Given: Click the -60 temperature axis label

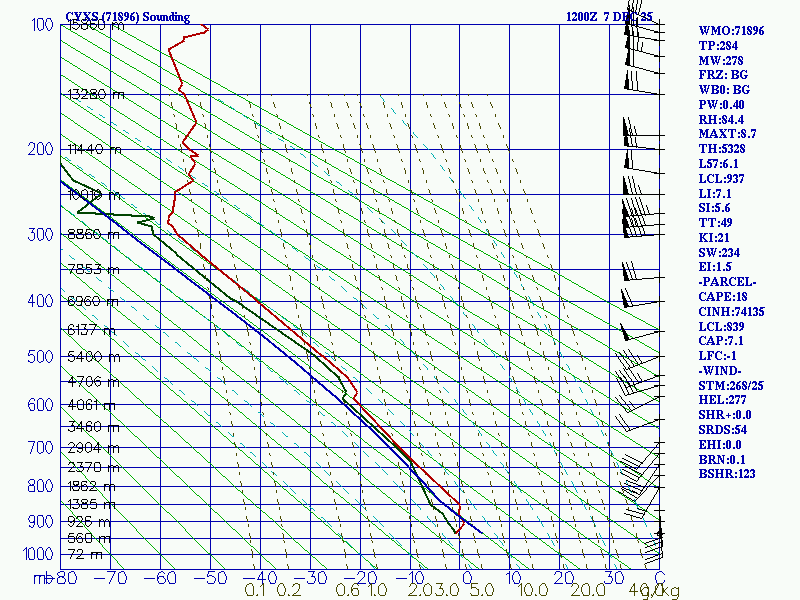Looking at the screenshot, I should tap(160, 578).
